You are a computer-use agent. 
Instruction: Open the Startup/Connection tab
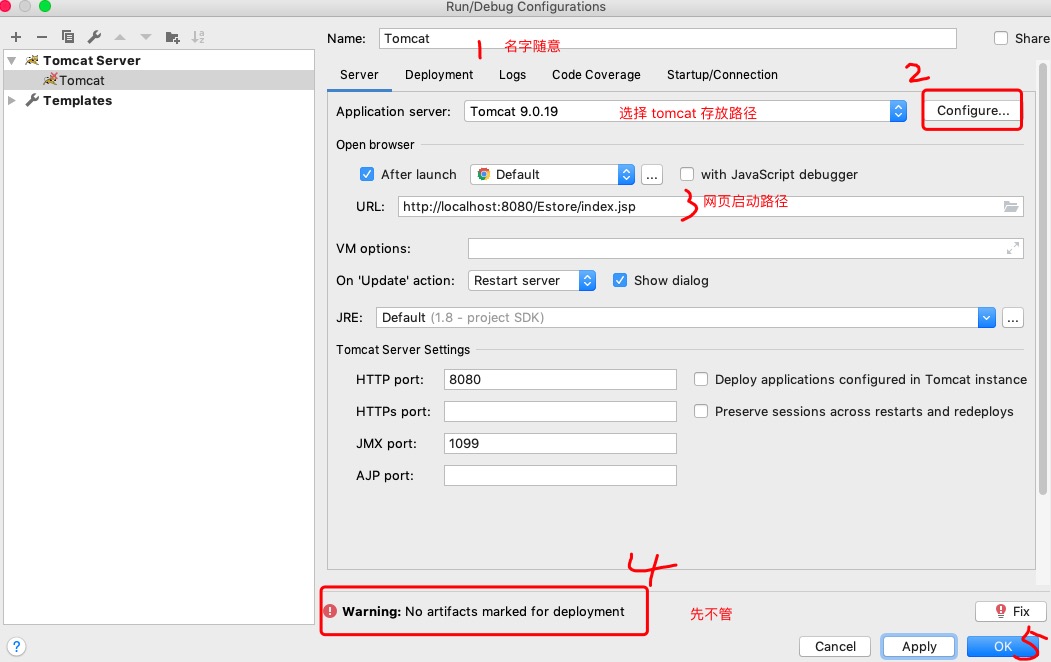pos(722,75)
